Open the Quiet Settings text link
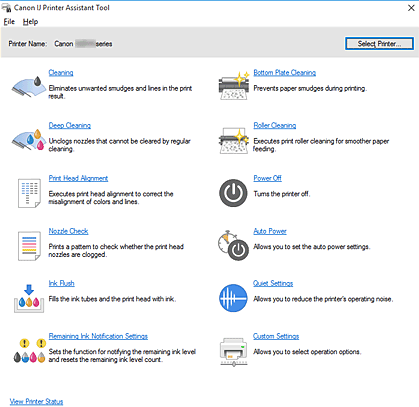This screenshot has height=407, width=419. click(273, 283)
